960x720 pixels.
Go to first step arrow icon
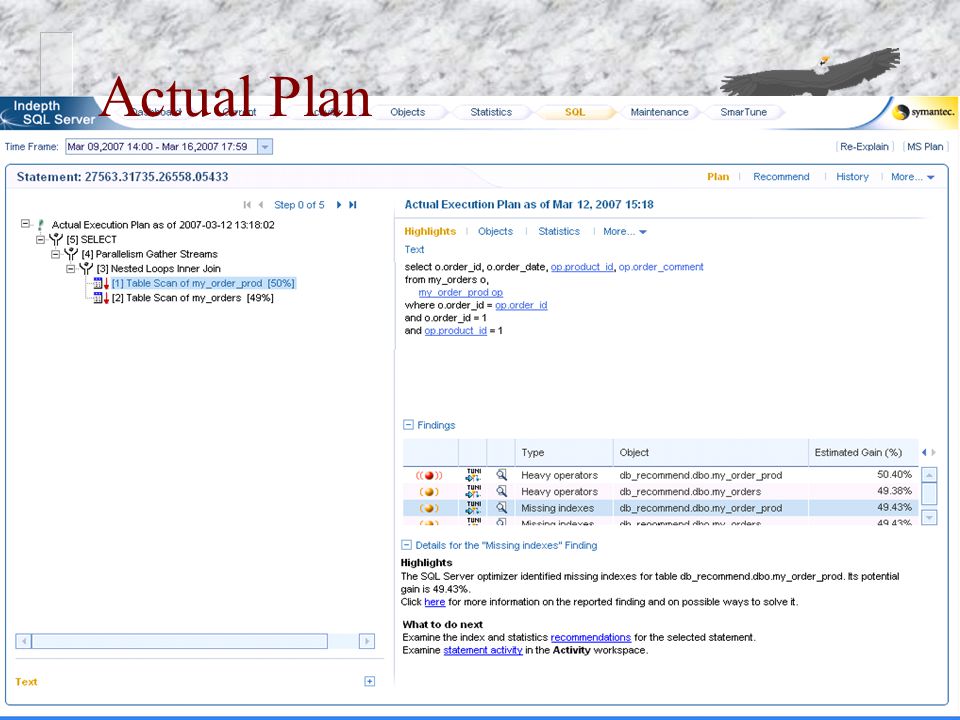pyautogui.click(x=247, y=204)
